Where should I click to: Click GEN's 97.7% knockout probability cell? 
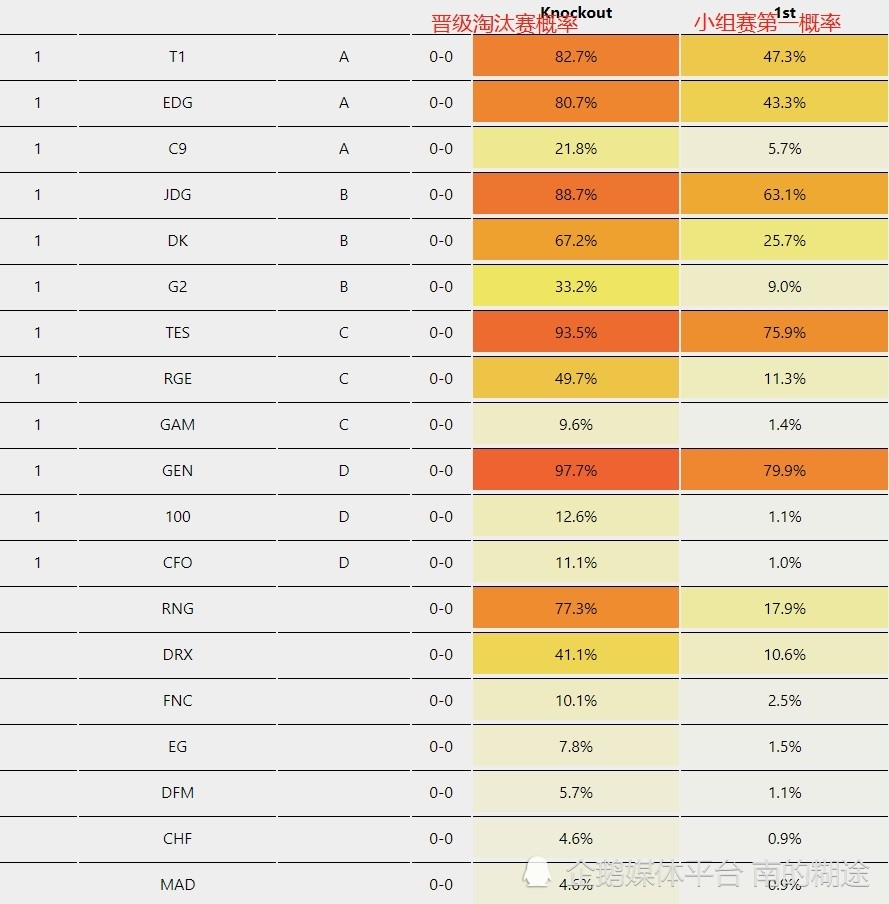point(576,471)
